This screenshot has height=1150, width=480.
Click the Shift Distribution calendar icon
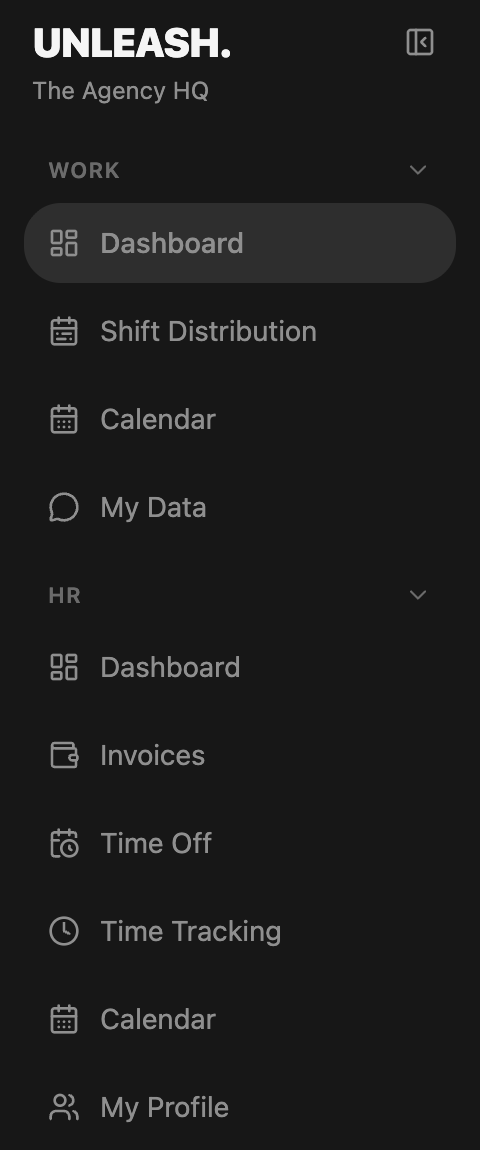64,331
